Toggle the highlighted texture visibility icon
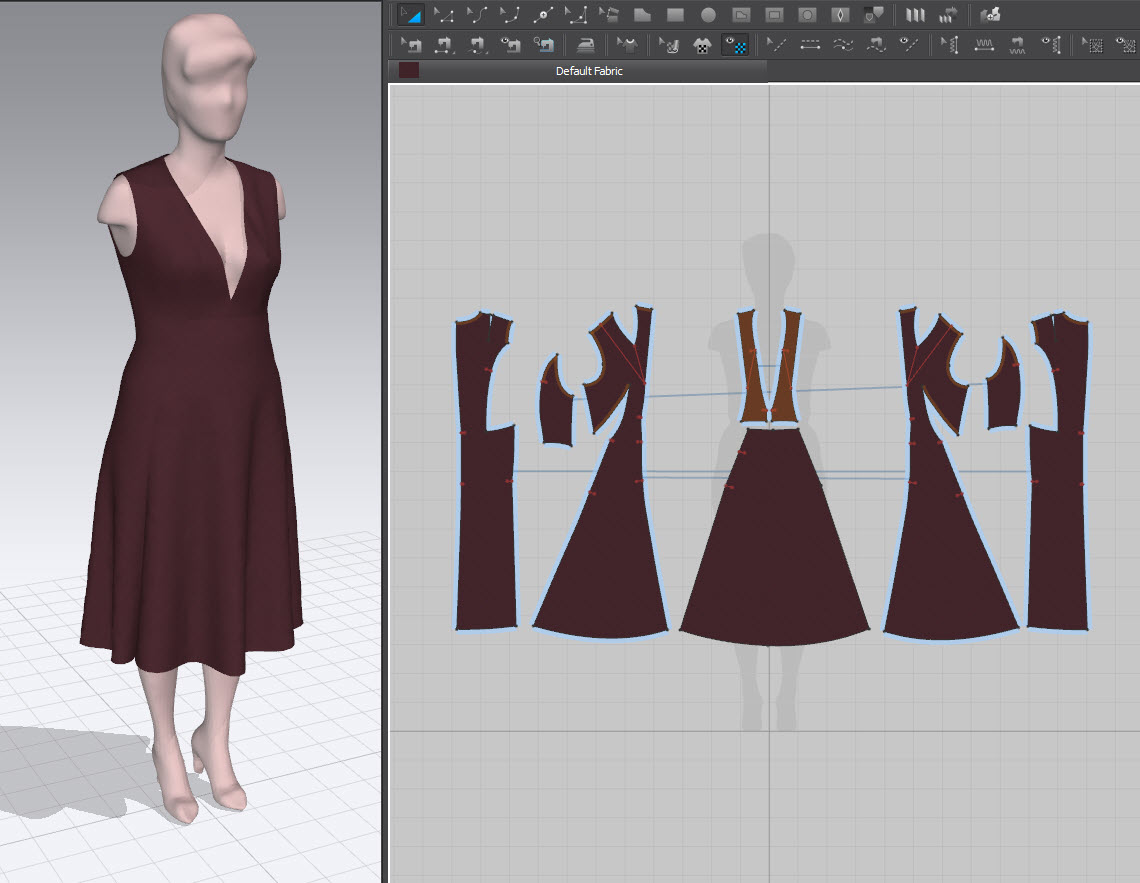 pos(735,45)
